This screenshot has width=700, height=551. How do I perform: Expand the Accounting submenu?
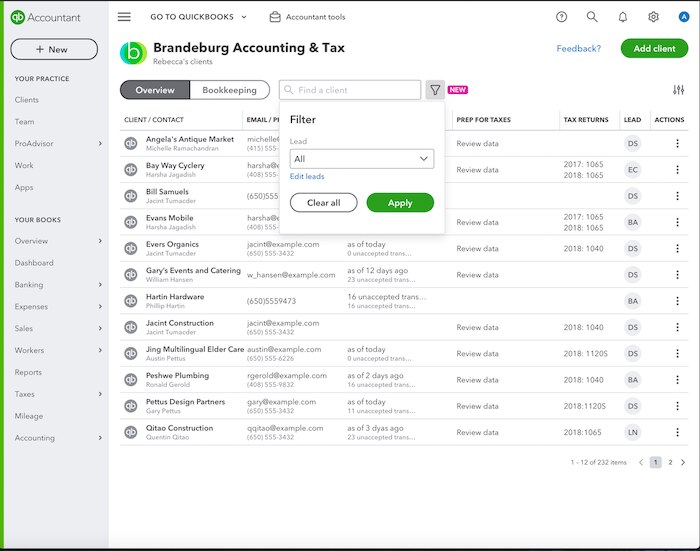click(100, 438)
